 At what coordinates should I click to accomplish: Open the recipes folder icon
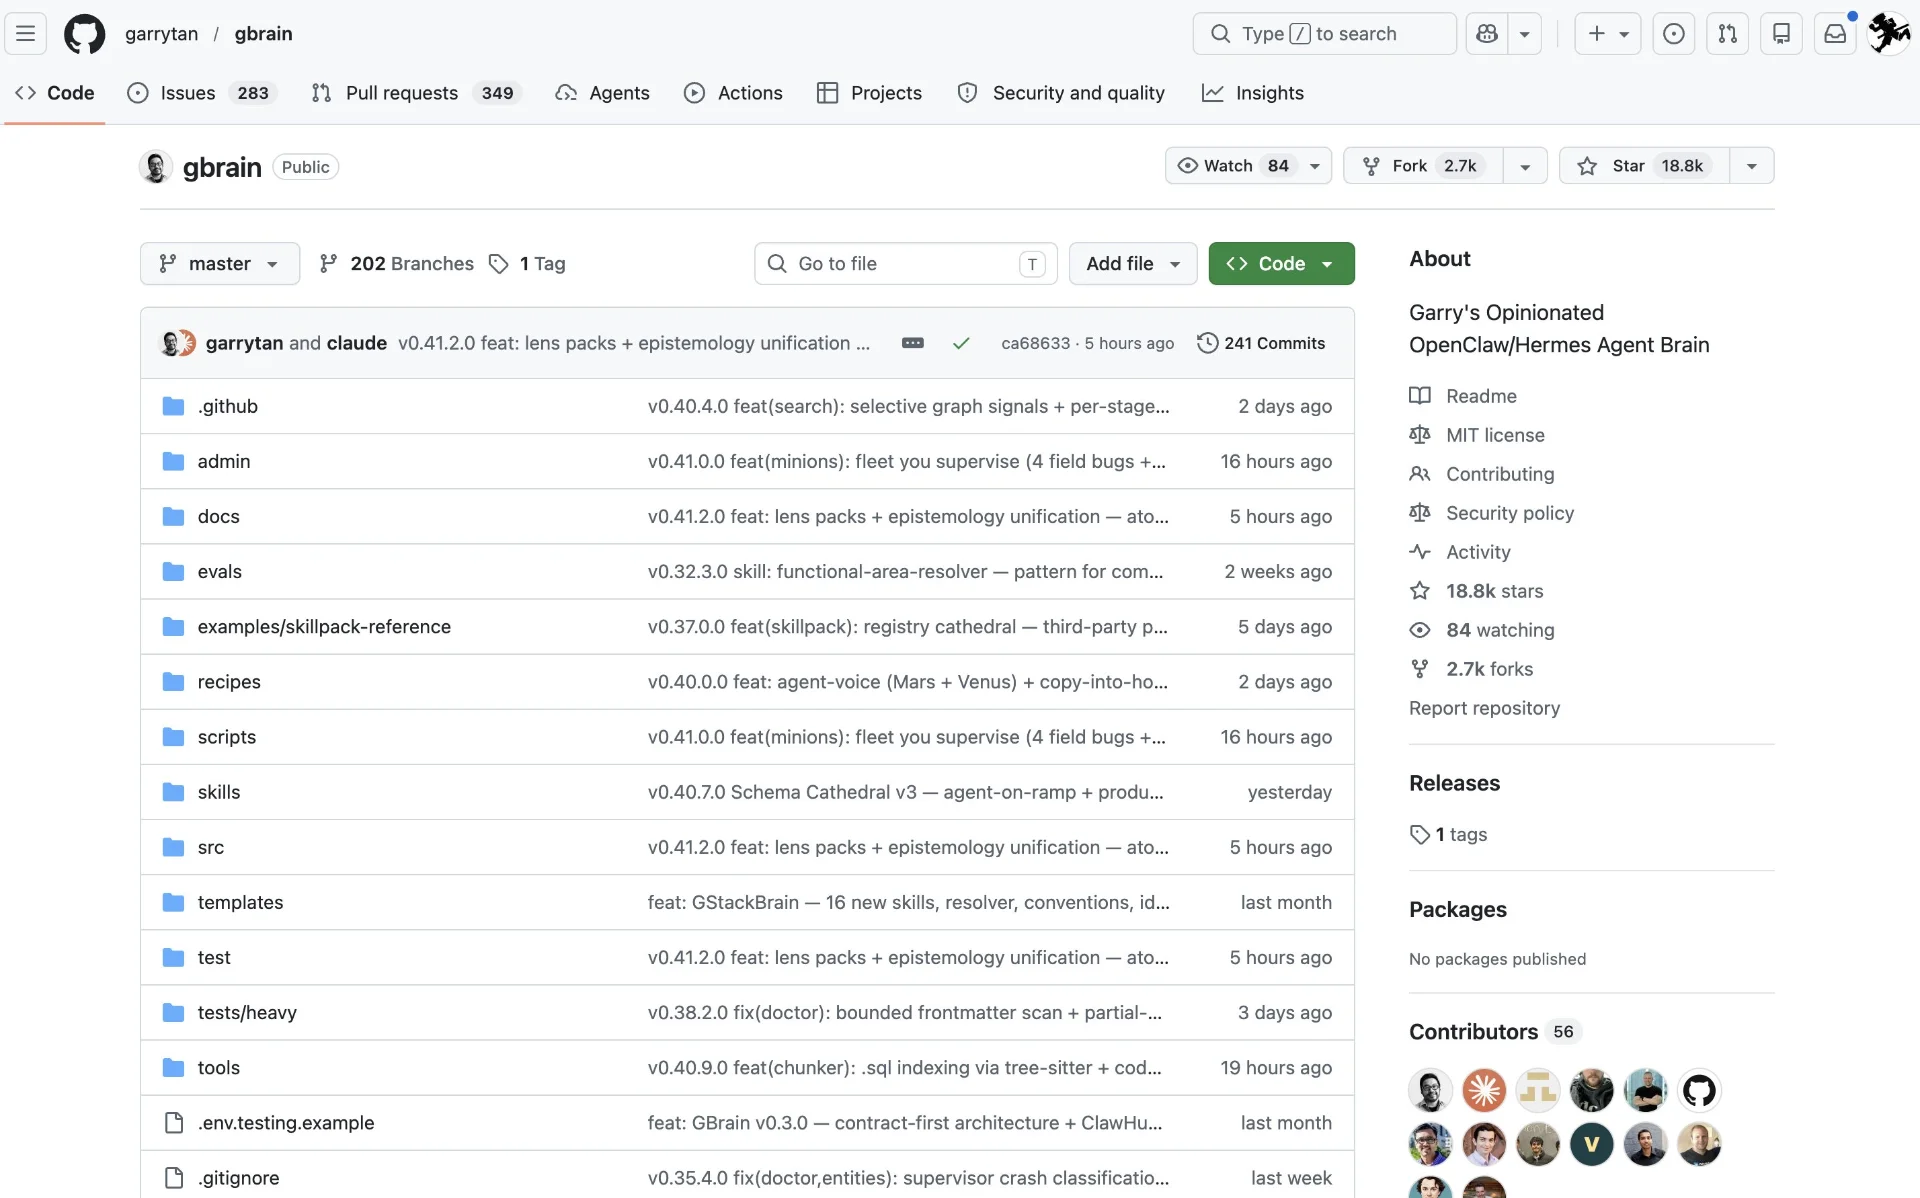[173, 681]
